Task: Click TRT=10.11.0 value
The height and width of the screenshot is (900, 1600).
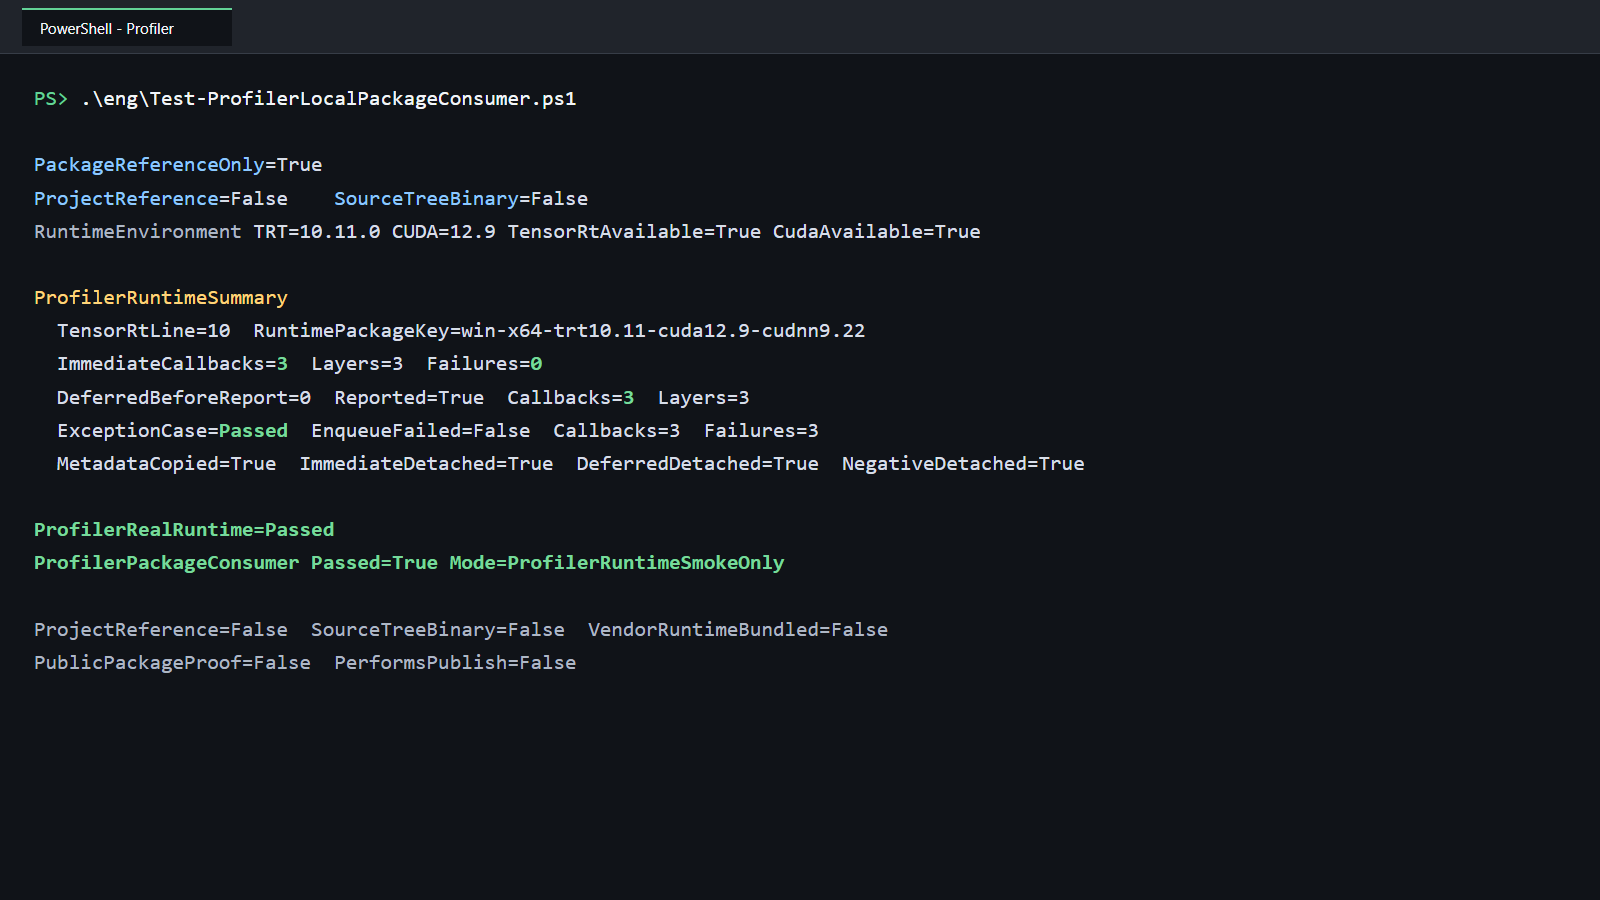Action: click(x=317, y=232)
